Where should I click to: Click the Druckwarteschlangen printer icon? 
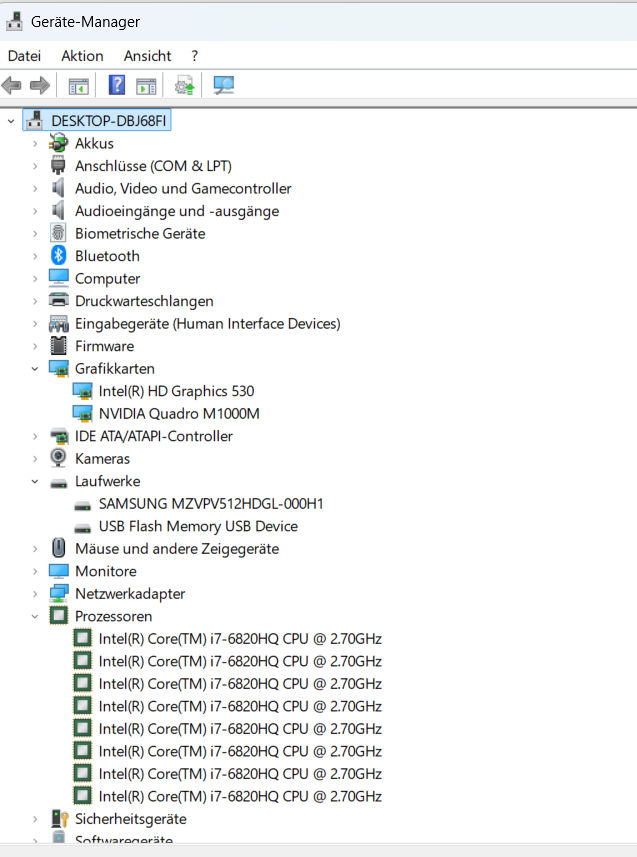[59, 300]
